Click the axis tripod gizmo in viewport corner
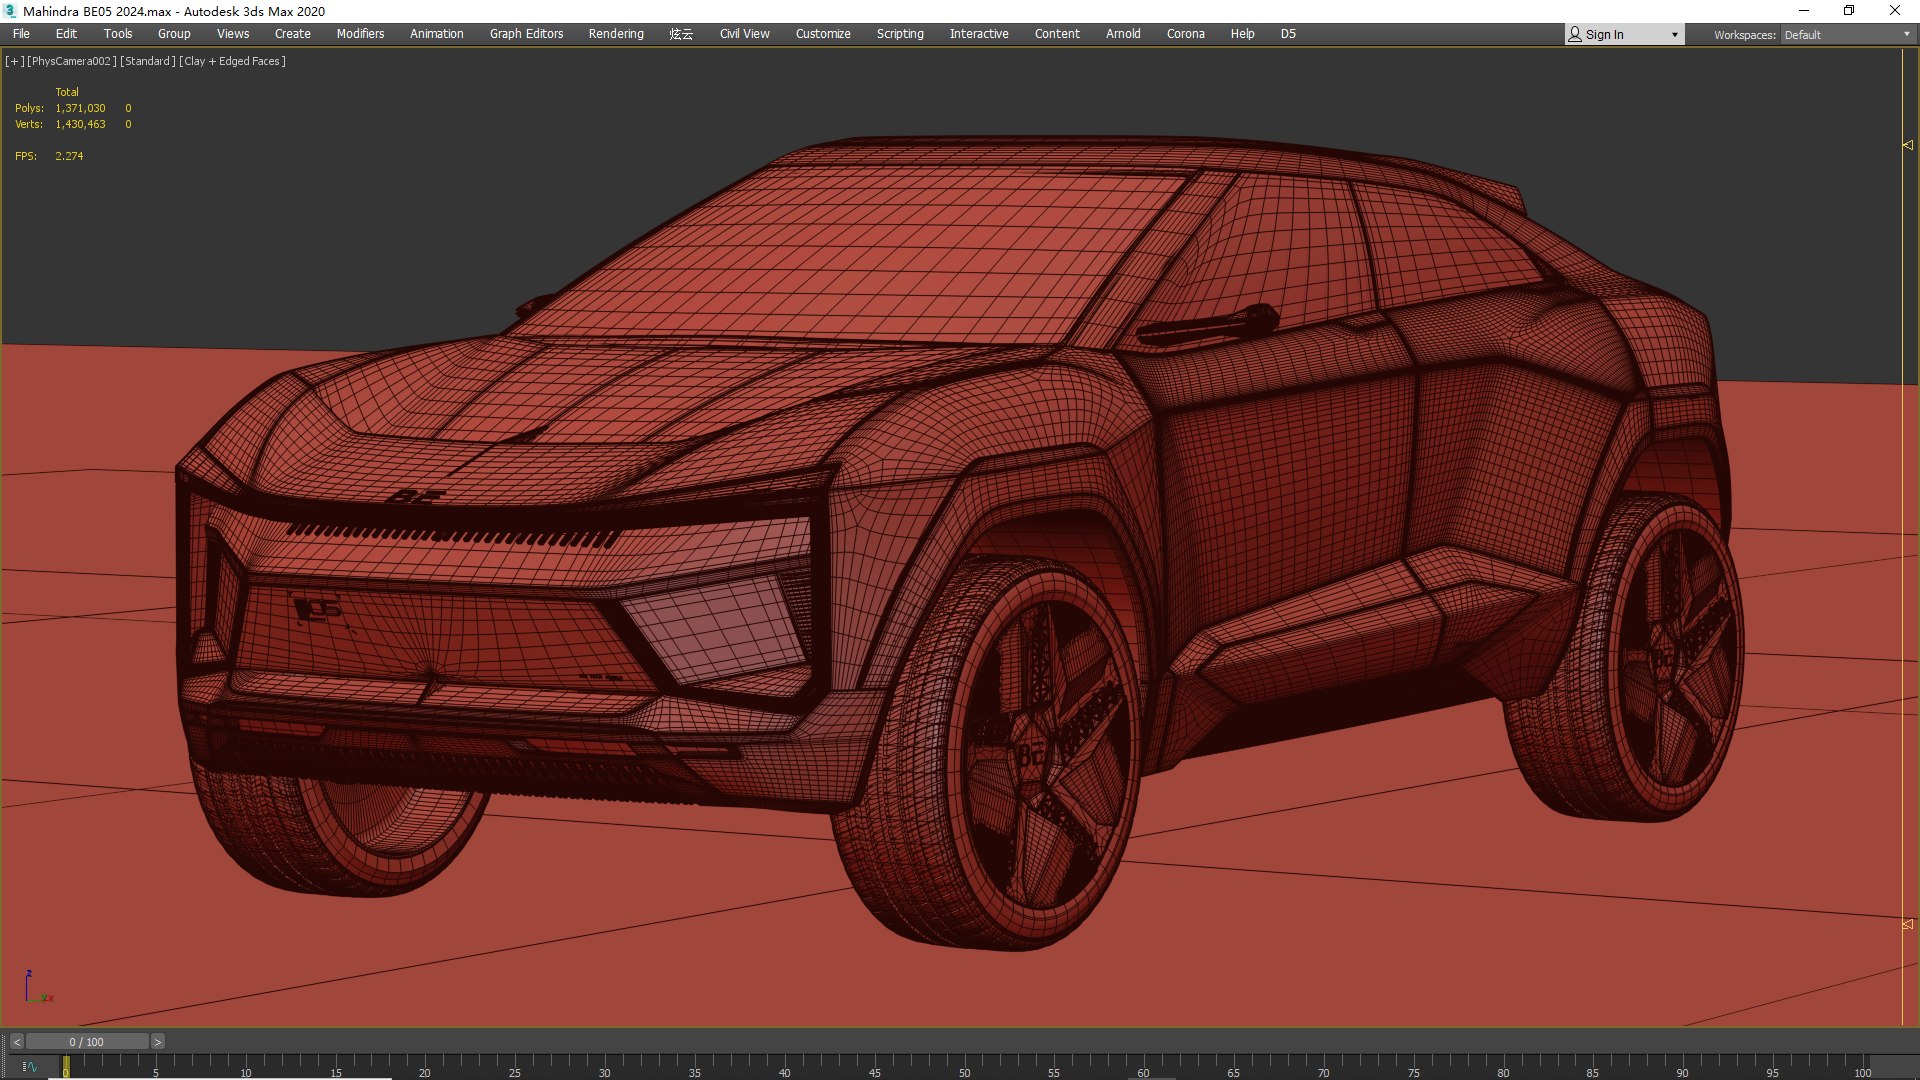Screen dimensions: 1920x1080 tap(38, 988)
